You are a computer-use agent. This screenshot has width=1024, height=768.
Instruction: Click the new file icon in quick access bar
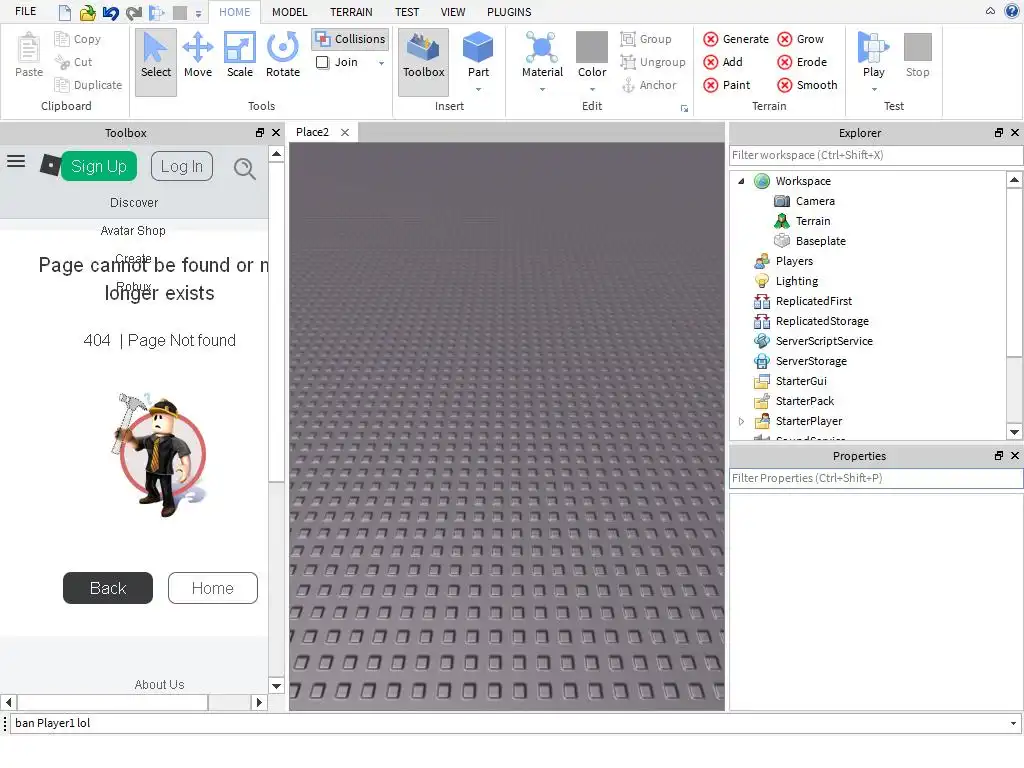tap(65, 12)
